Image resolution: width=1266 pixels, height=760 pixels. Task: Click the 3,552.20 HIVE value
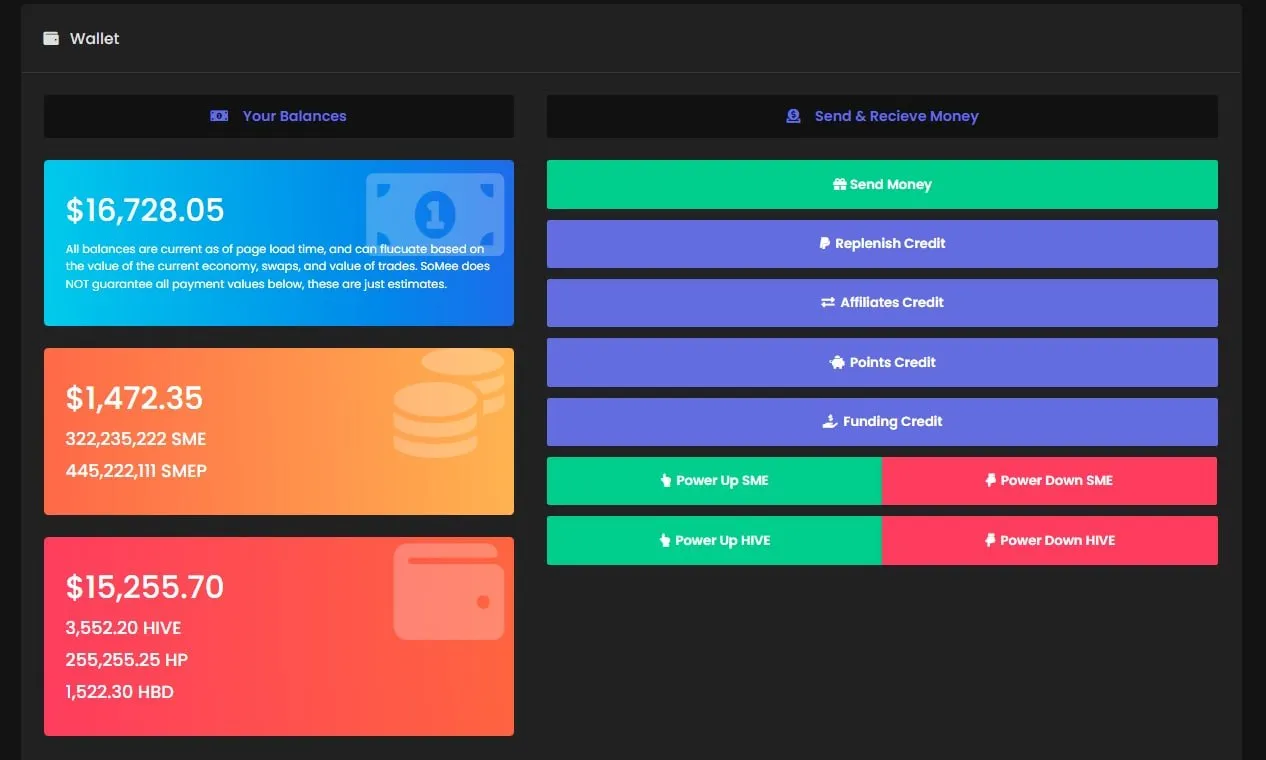(x=124, y=628)
